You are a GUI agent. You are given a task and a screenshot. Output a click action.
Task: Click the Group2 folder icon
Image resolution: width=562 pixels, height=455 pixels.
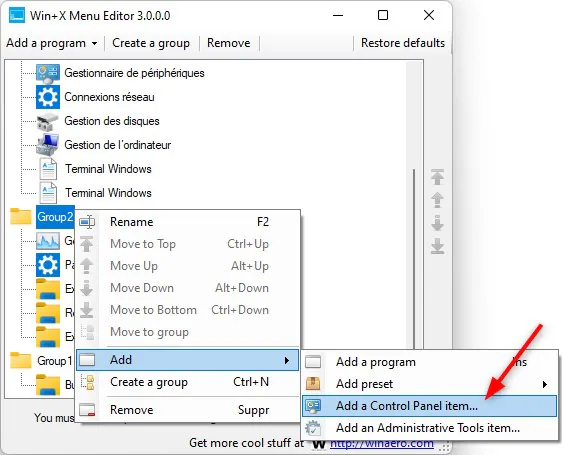click(x=20, y=217)
